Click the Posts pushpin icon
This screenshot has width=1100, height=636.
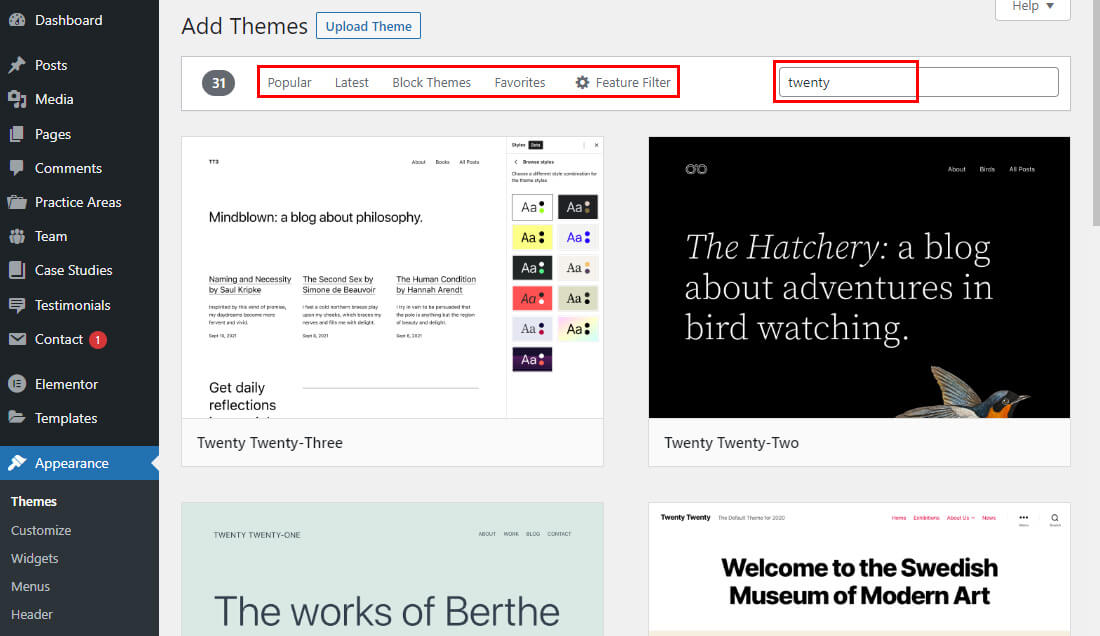point(17,65)
